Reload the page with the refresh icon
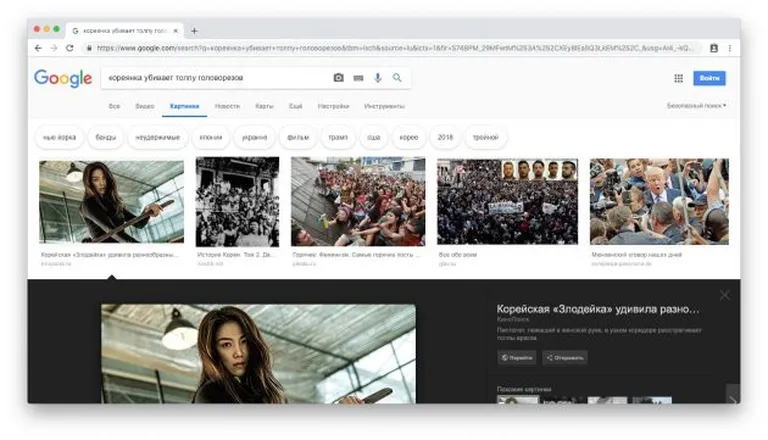The width and height of the screenshot is (768, 440). pyautogui.click(x=70, y=48)
